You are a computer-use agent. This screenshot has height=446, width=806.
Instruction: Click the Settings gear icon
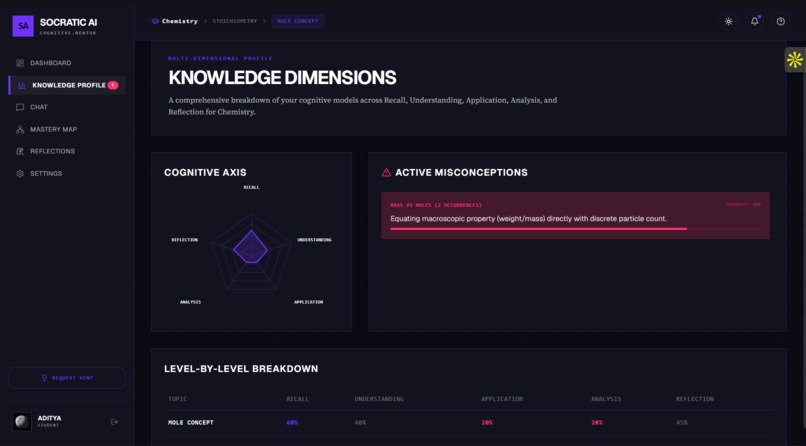click(20, 174)
